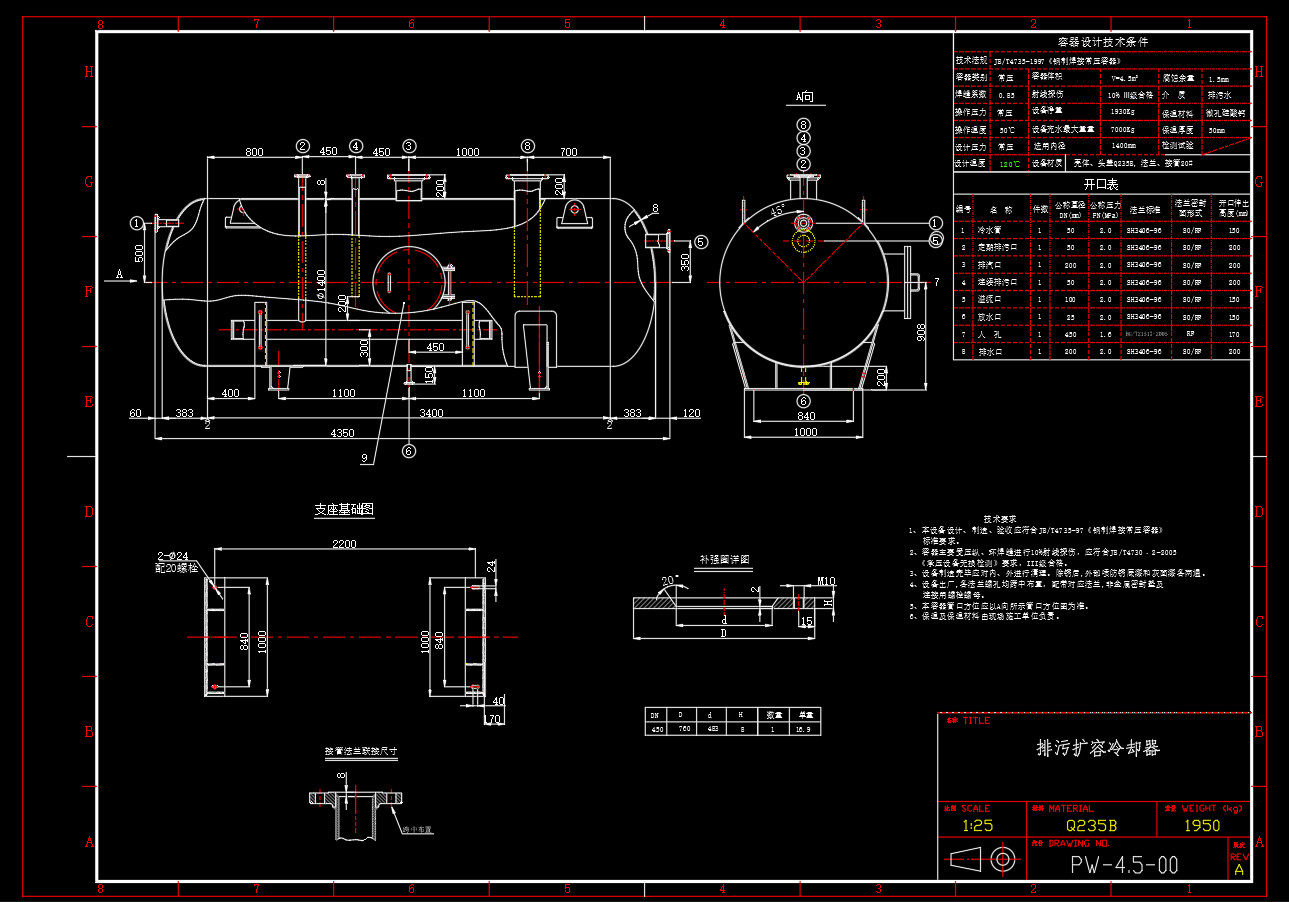Click the 排污水 medium value
1289x902 pixels.
(x=1219, y=94)
